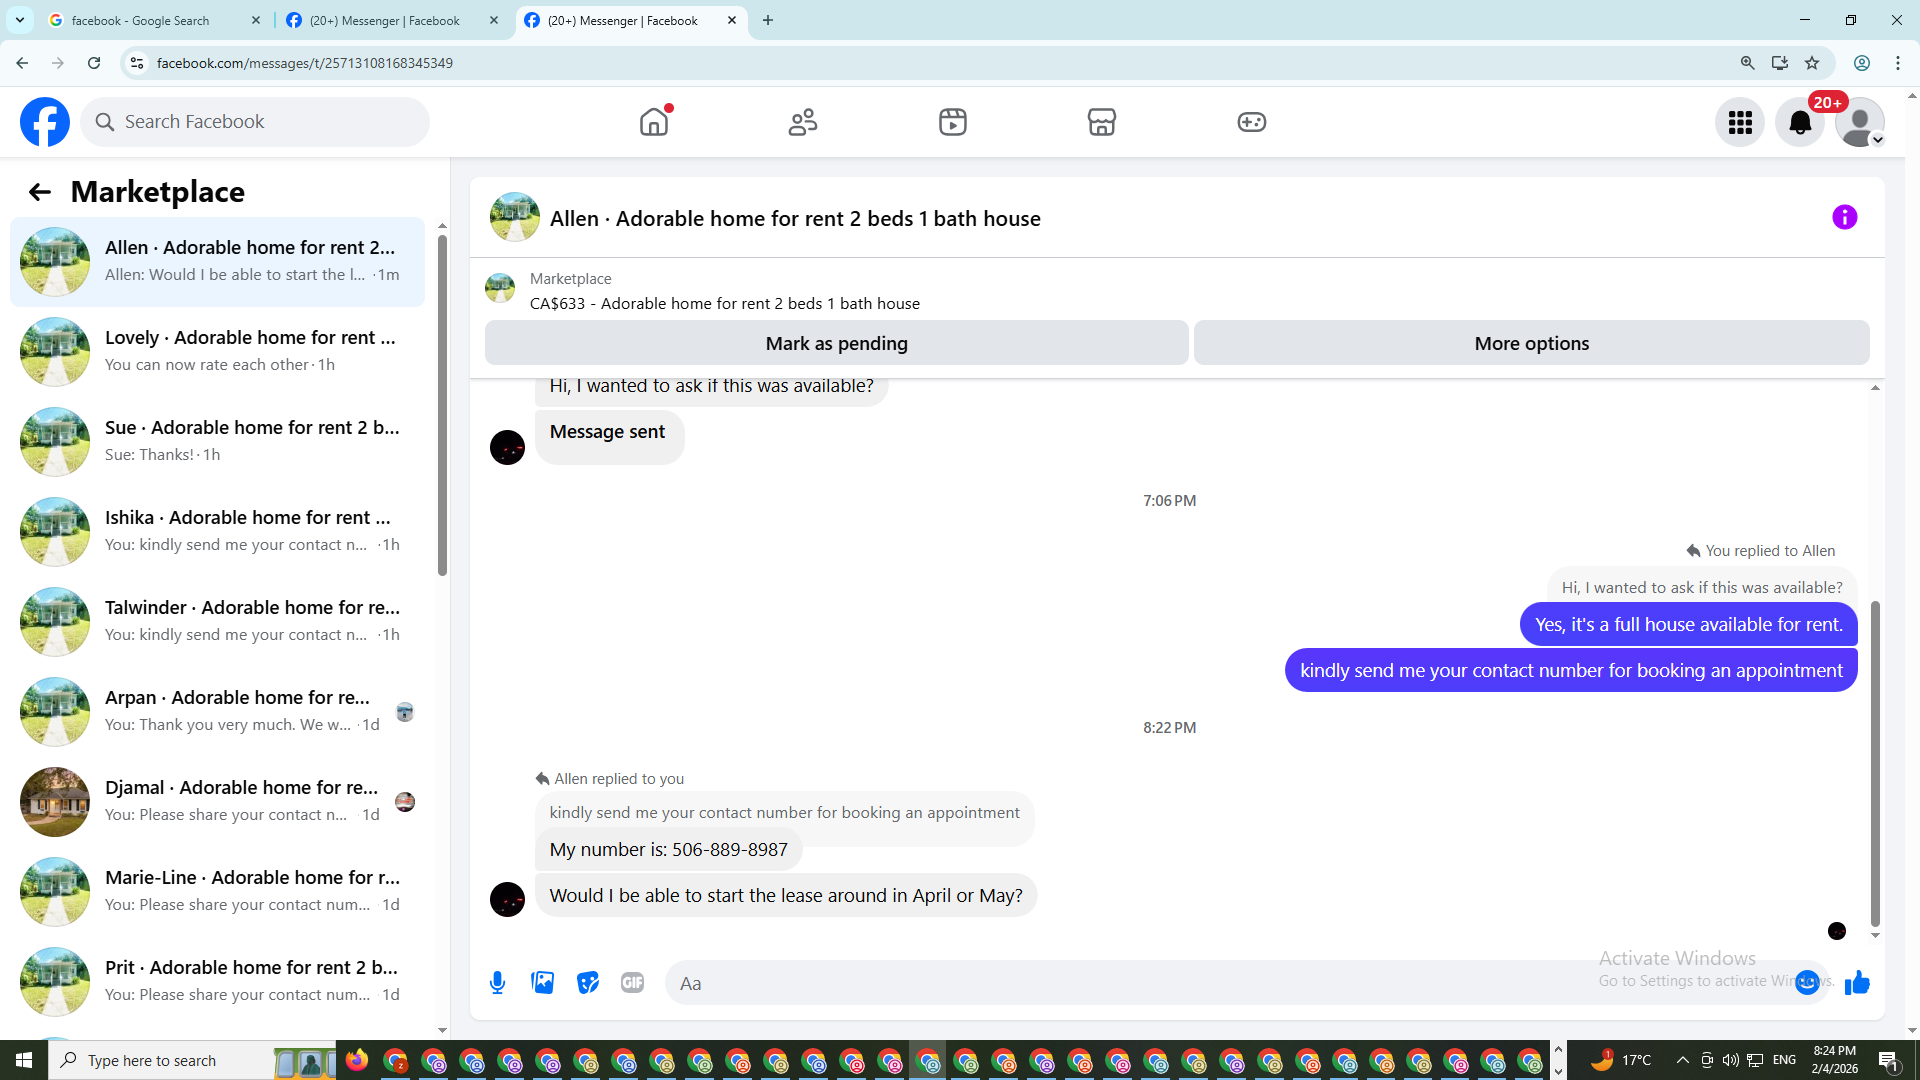Send a thumbs up like

point(1857,983)
